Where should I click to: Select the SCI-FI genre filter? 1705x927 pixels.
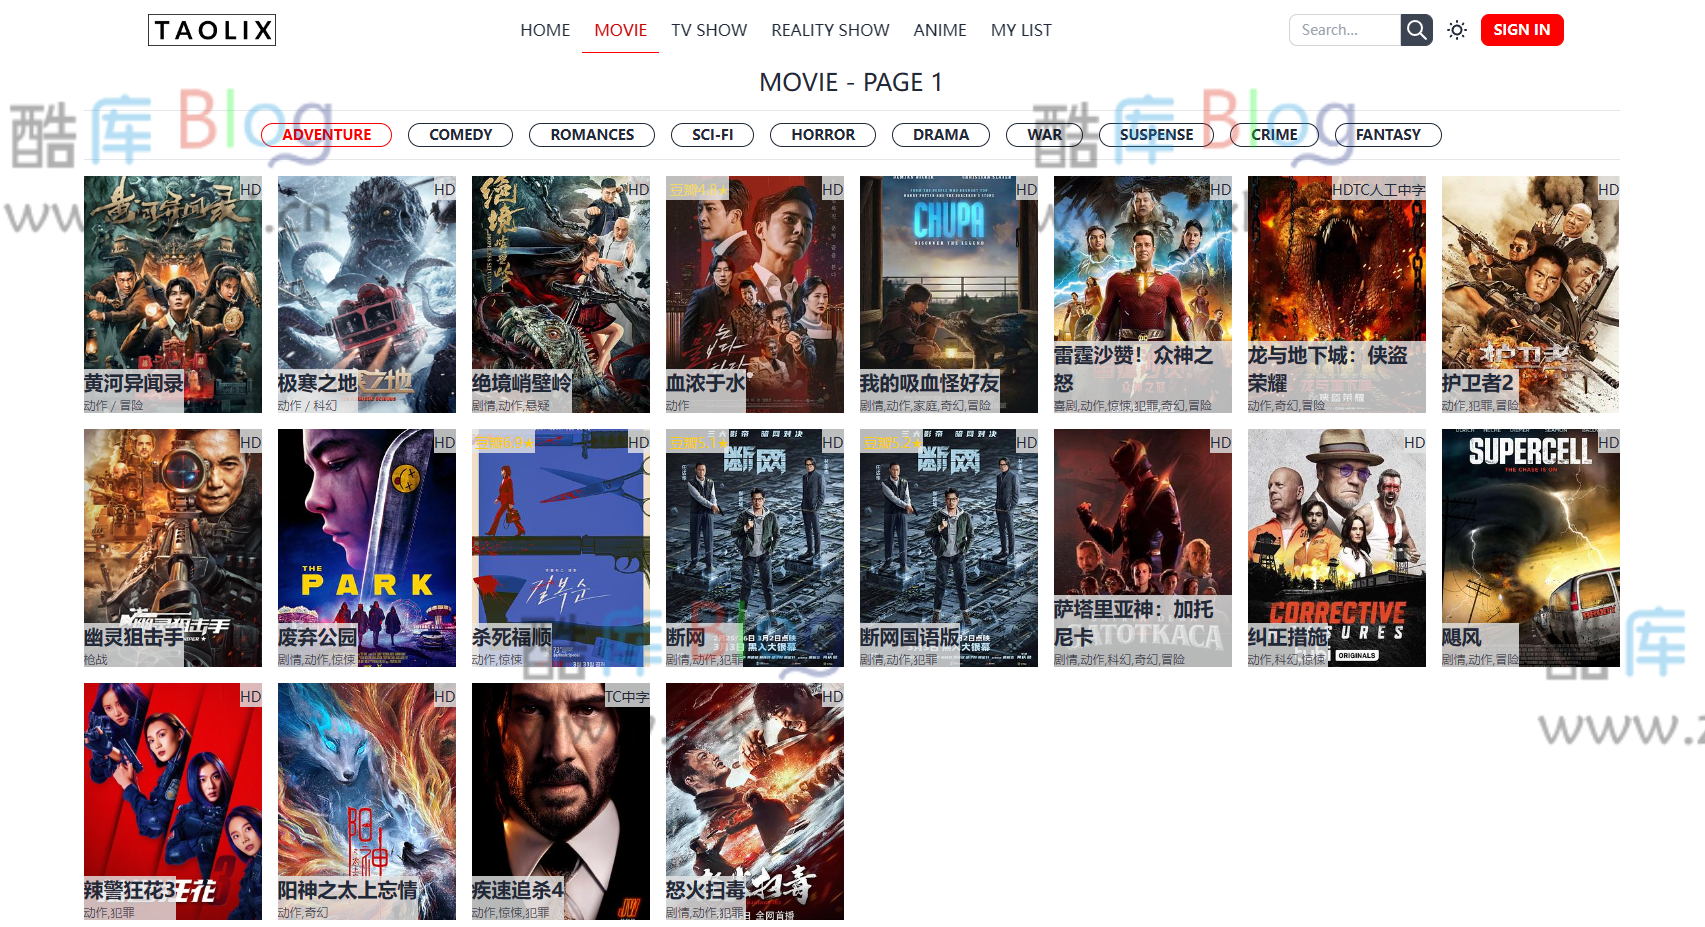click(x=712, y=135)
